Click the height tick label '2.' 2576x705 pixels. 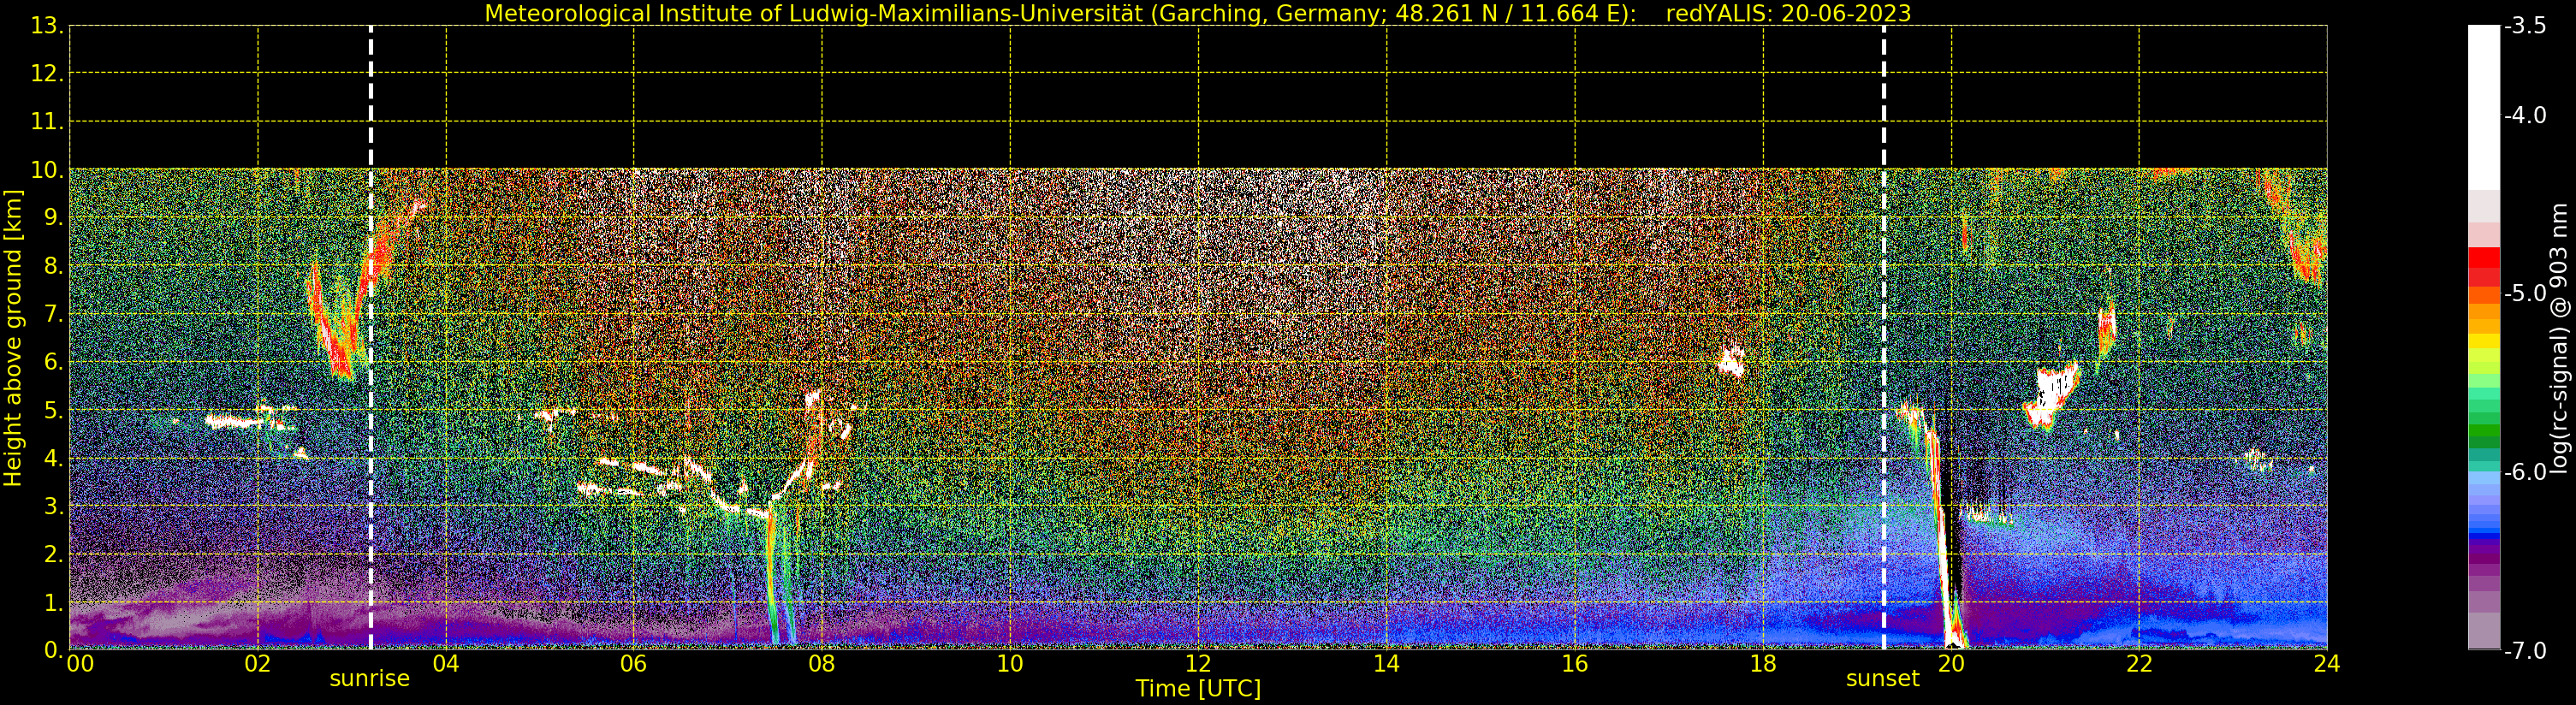(54, 554)
